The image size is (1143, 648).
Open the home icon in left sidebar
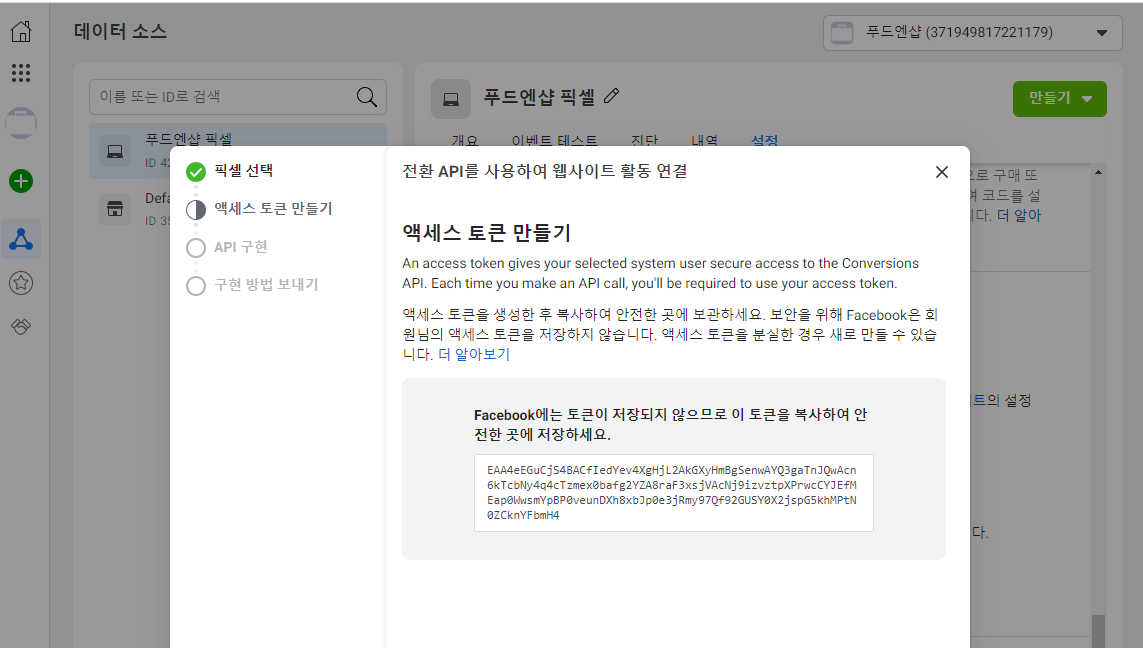21,31
